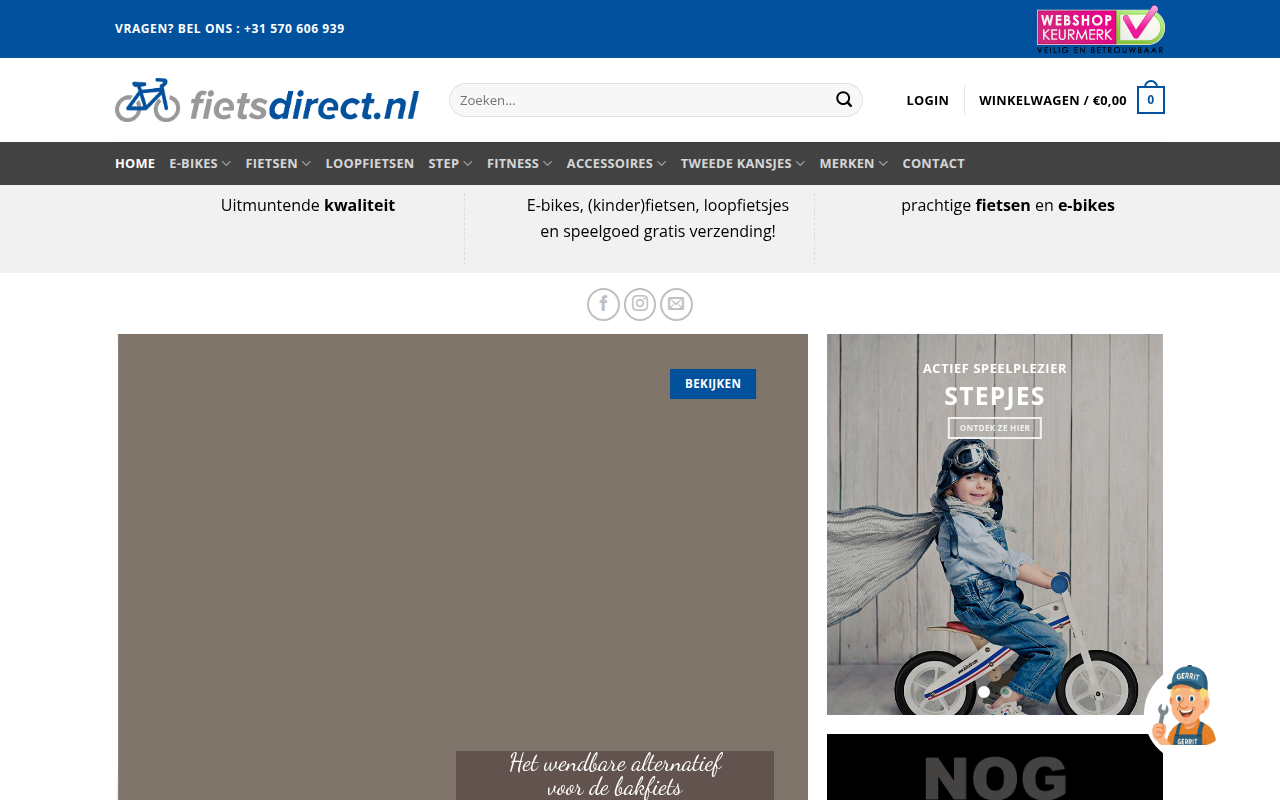
Task: Click the LOGIN link
Action: pos(927,100)
